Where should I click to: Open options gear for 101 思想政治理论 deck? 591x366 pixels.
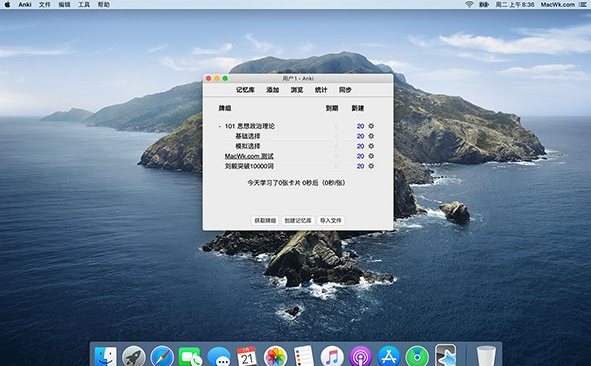tap(371, 126)
